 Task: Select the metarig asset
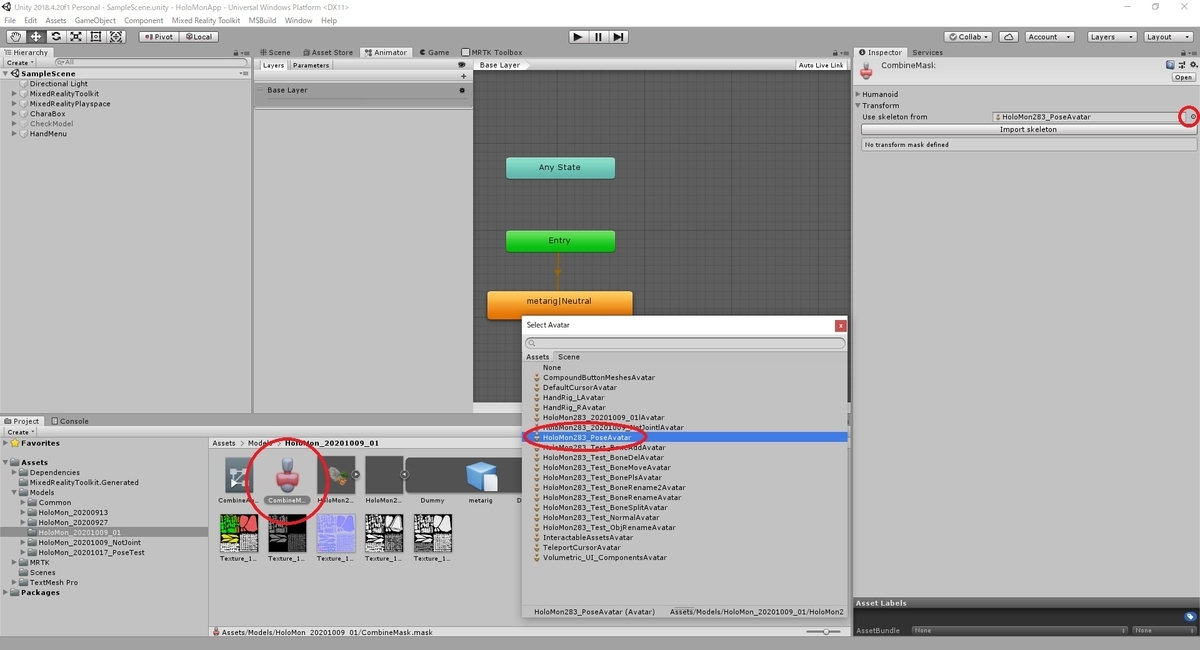tap(481, 481)
